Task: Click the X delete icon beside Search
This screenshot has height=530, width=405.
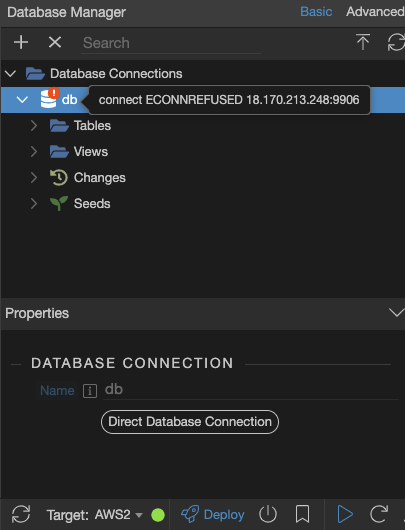Action: (55, 43)
